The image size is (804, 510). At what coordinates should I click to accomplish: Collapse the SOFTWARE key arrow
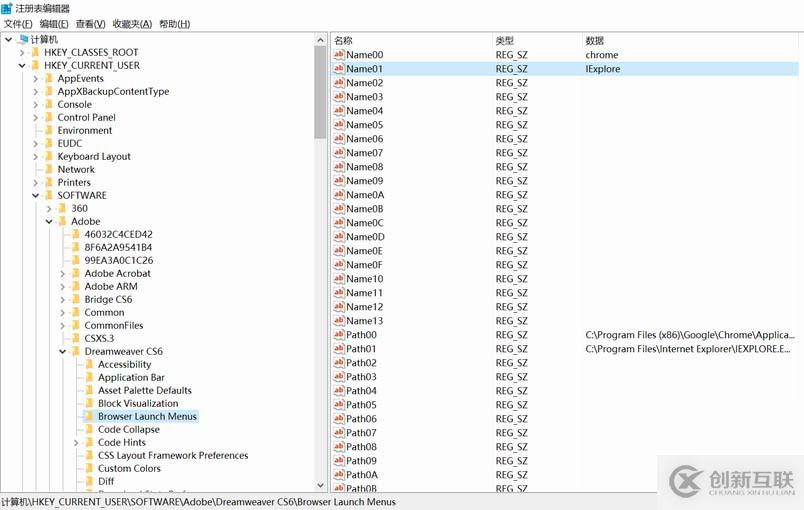point(35,195)
